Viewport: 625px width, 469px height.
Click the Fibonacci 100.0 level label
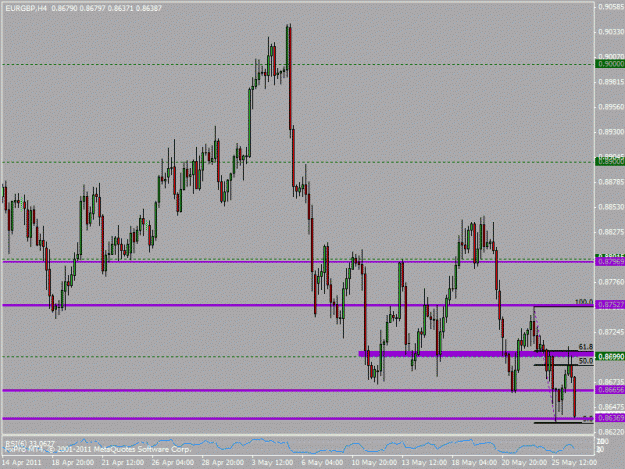click(x=584, y=302)
